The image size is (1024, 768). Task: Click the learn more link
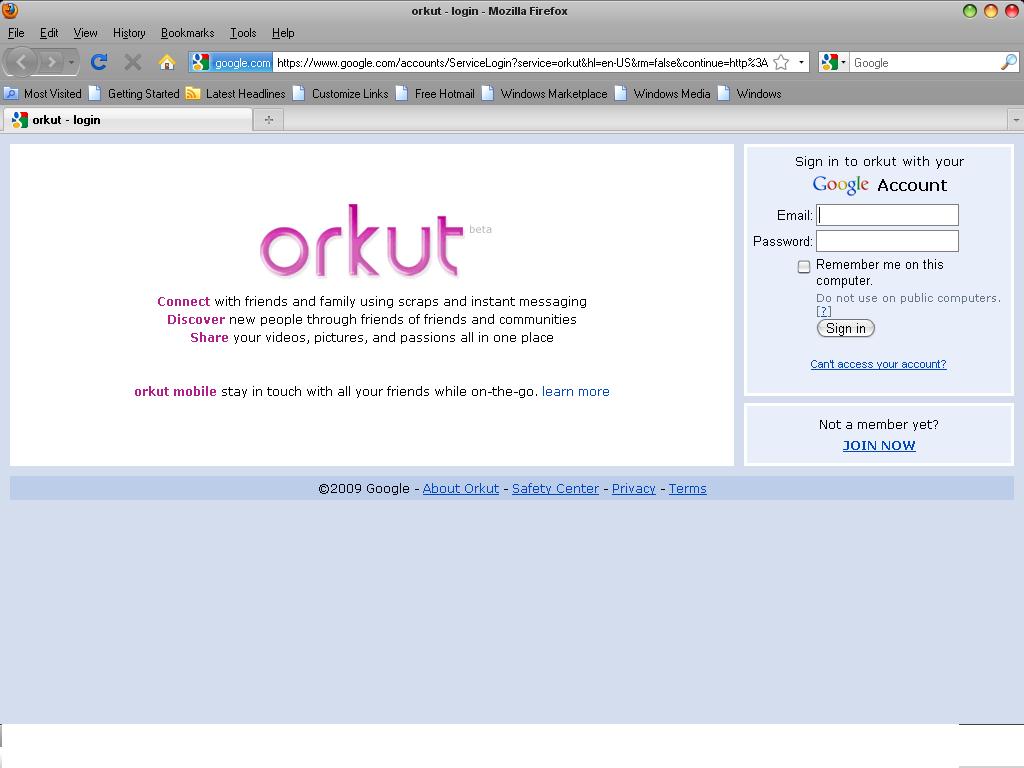[x=575, y=392]
